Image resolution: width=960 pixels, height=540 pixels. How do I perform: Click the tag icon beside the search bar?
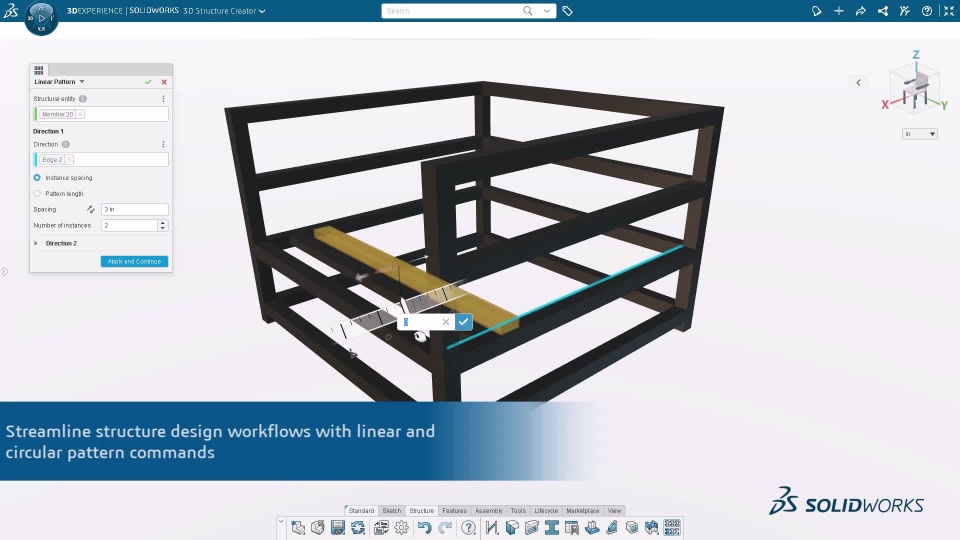568,11
